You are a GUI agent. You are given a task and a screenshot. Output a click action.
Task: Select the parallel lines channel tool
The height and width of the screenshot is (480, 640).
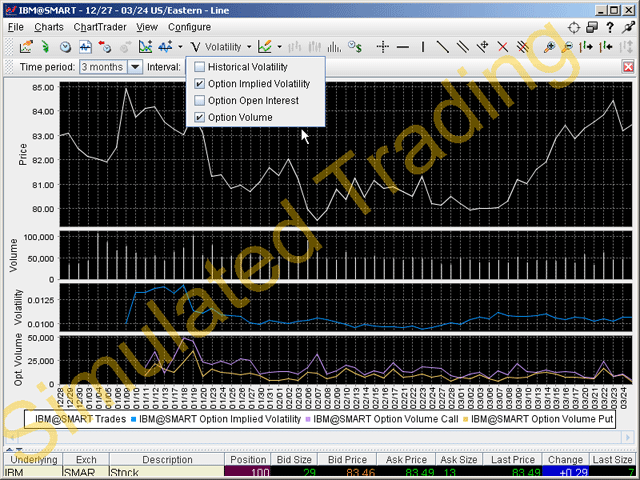(462, 47)
